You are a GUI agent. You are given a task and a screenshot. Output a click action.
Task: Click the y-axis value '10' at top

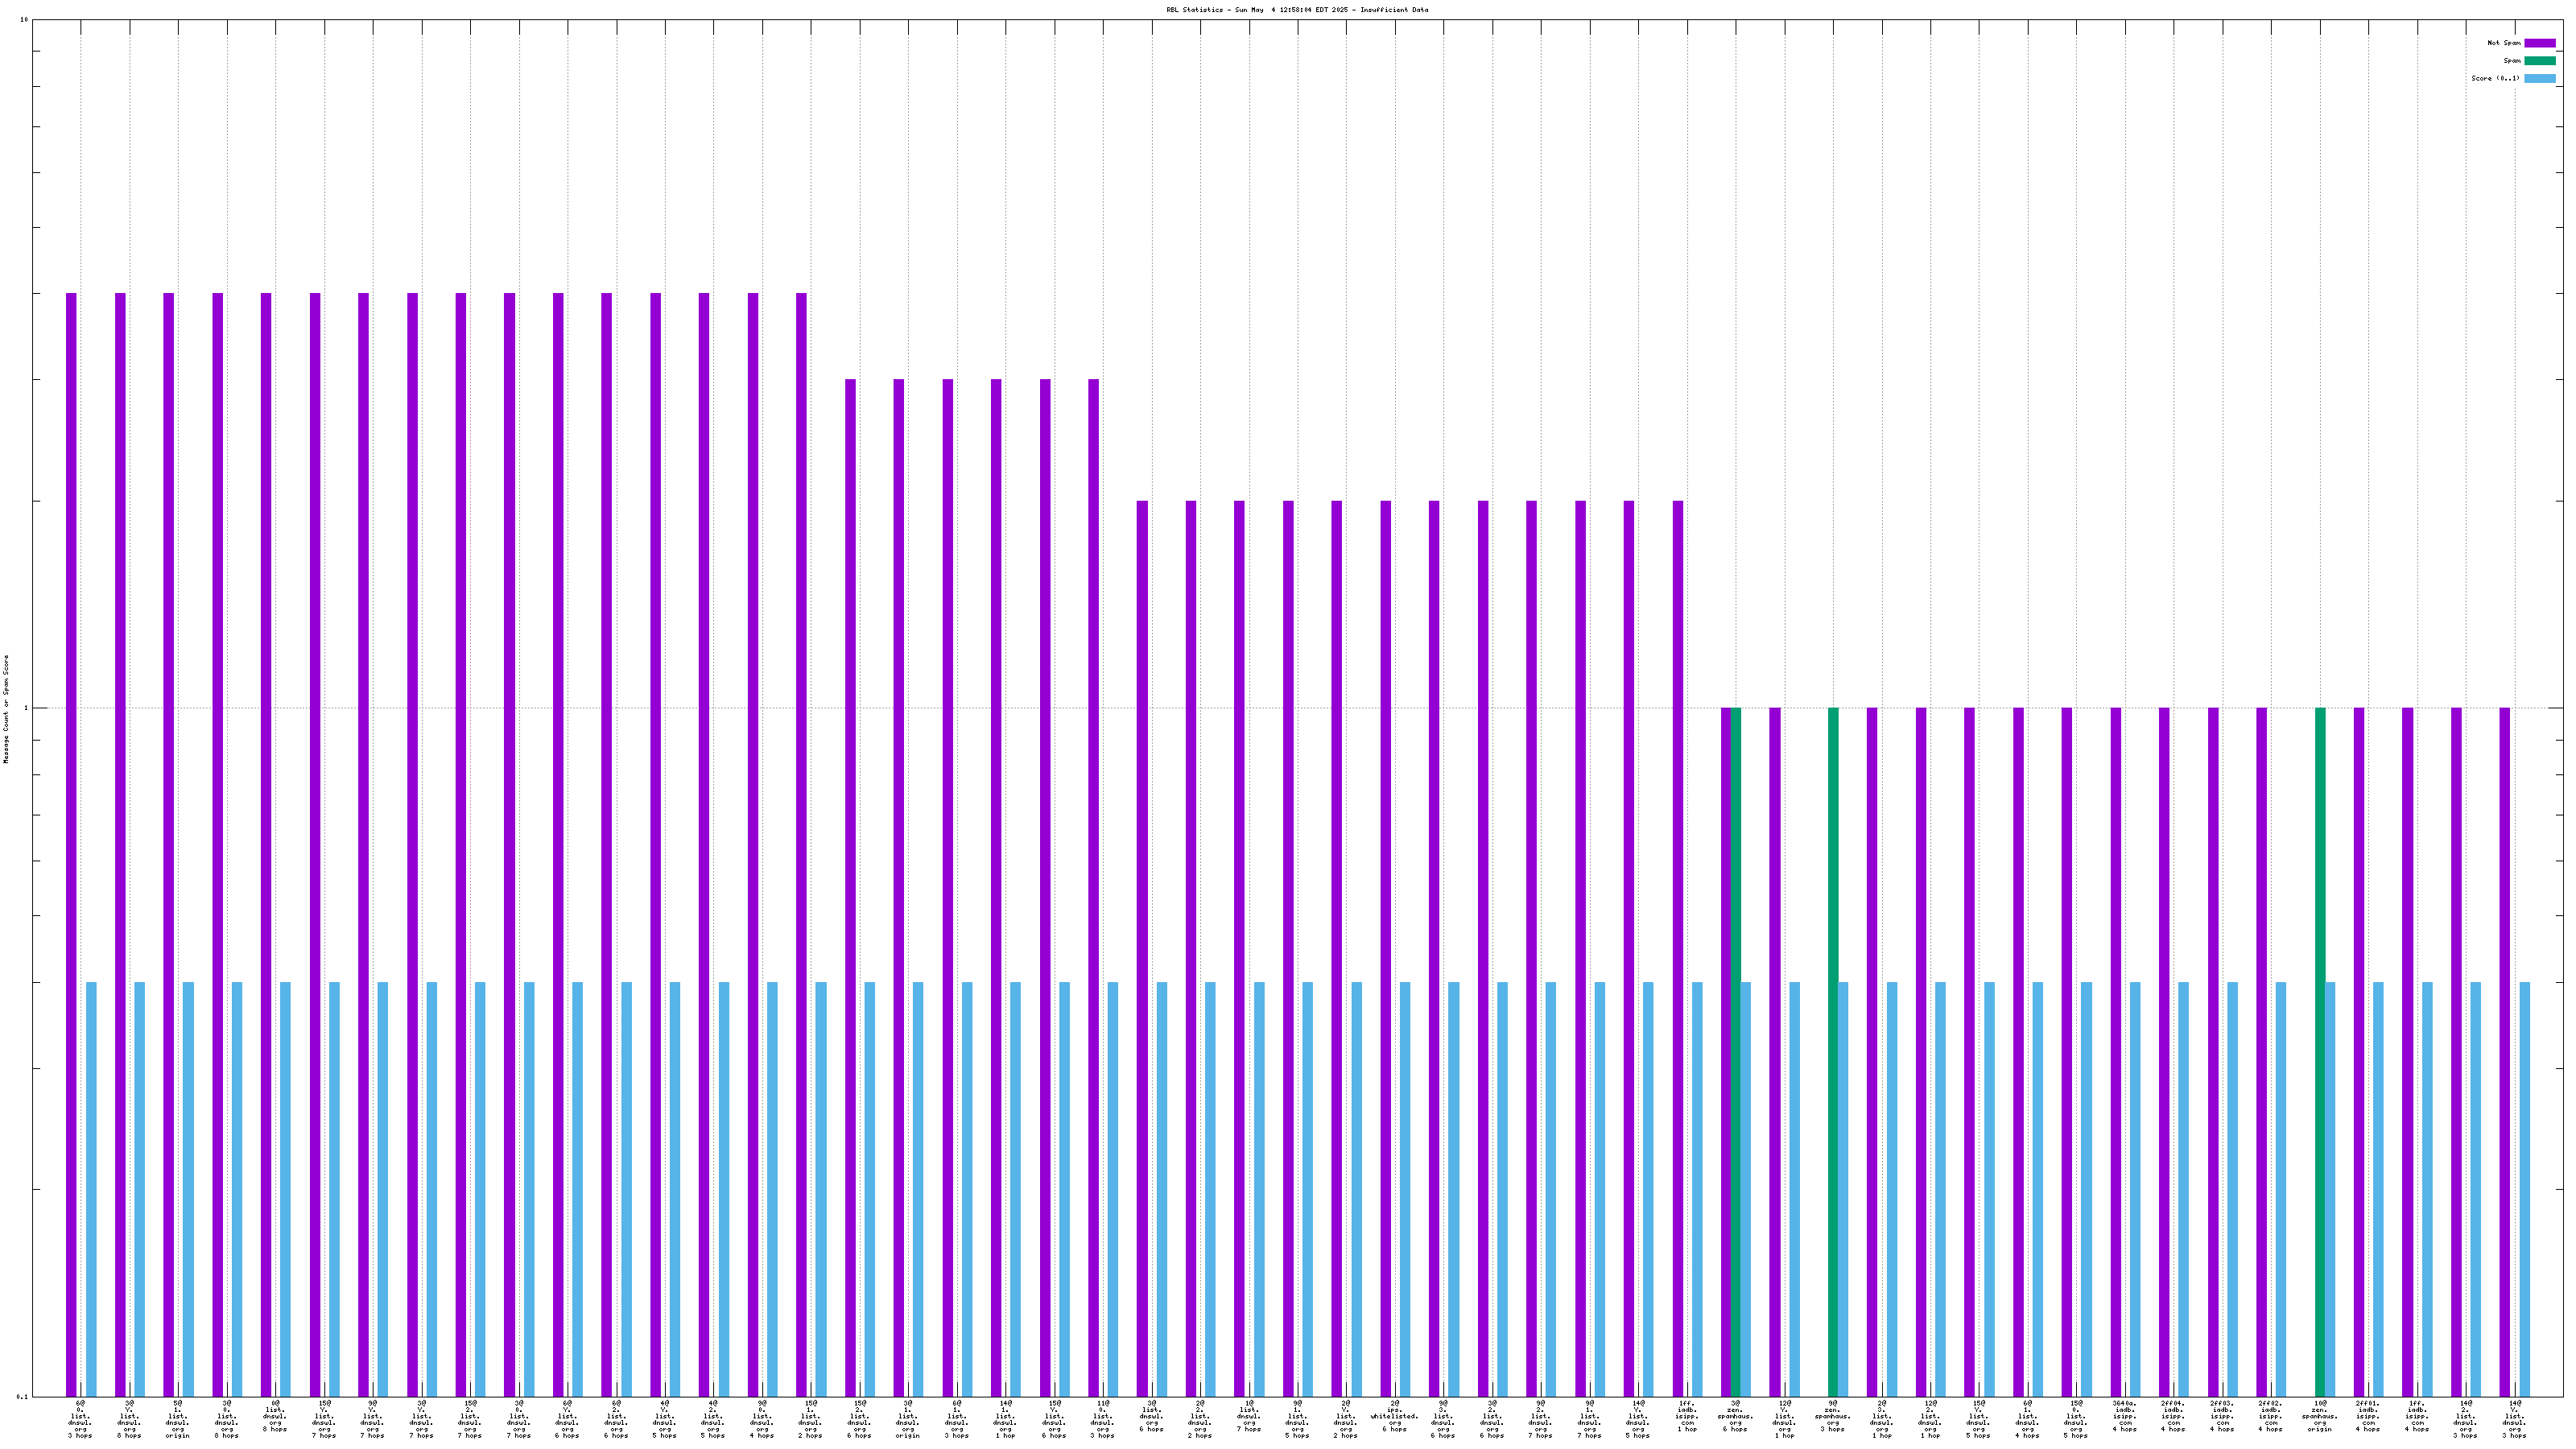pos(24,20)
